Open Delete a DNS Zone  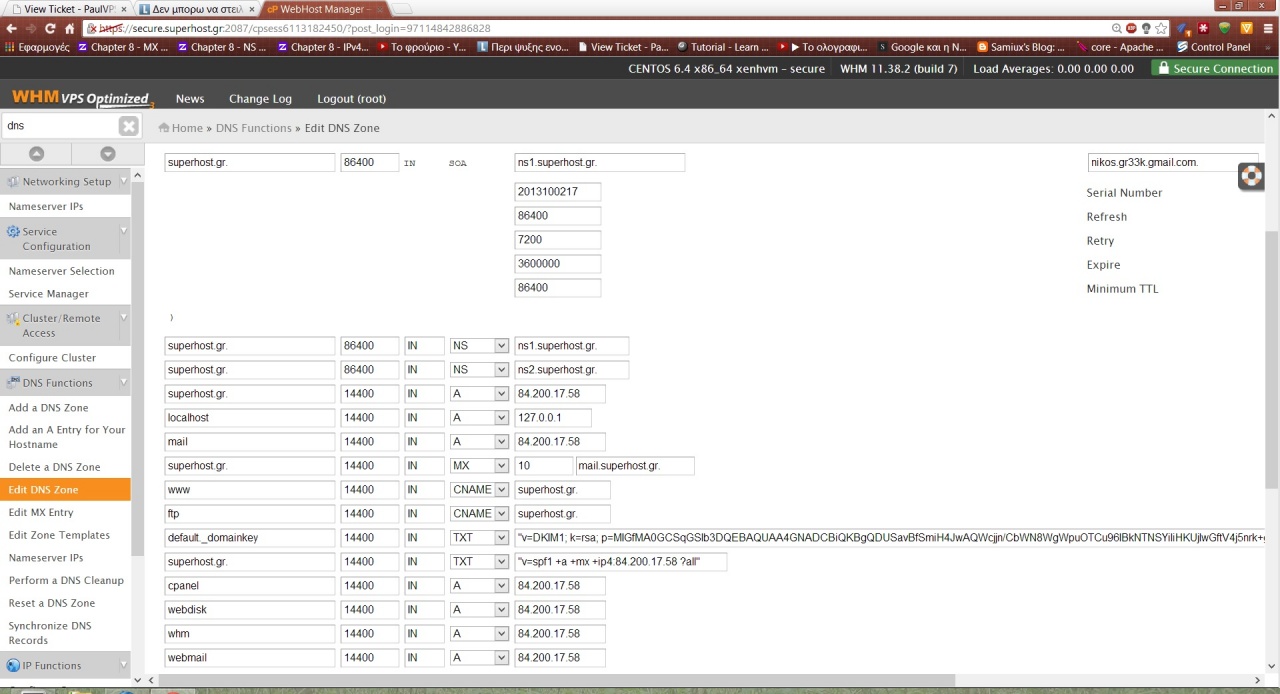(54, 467)
